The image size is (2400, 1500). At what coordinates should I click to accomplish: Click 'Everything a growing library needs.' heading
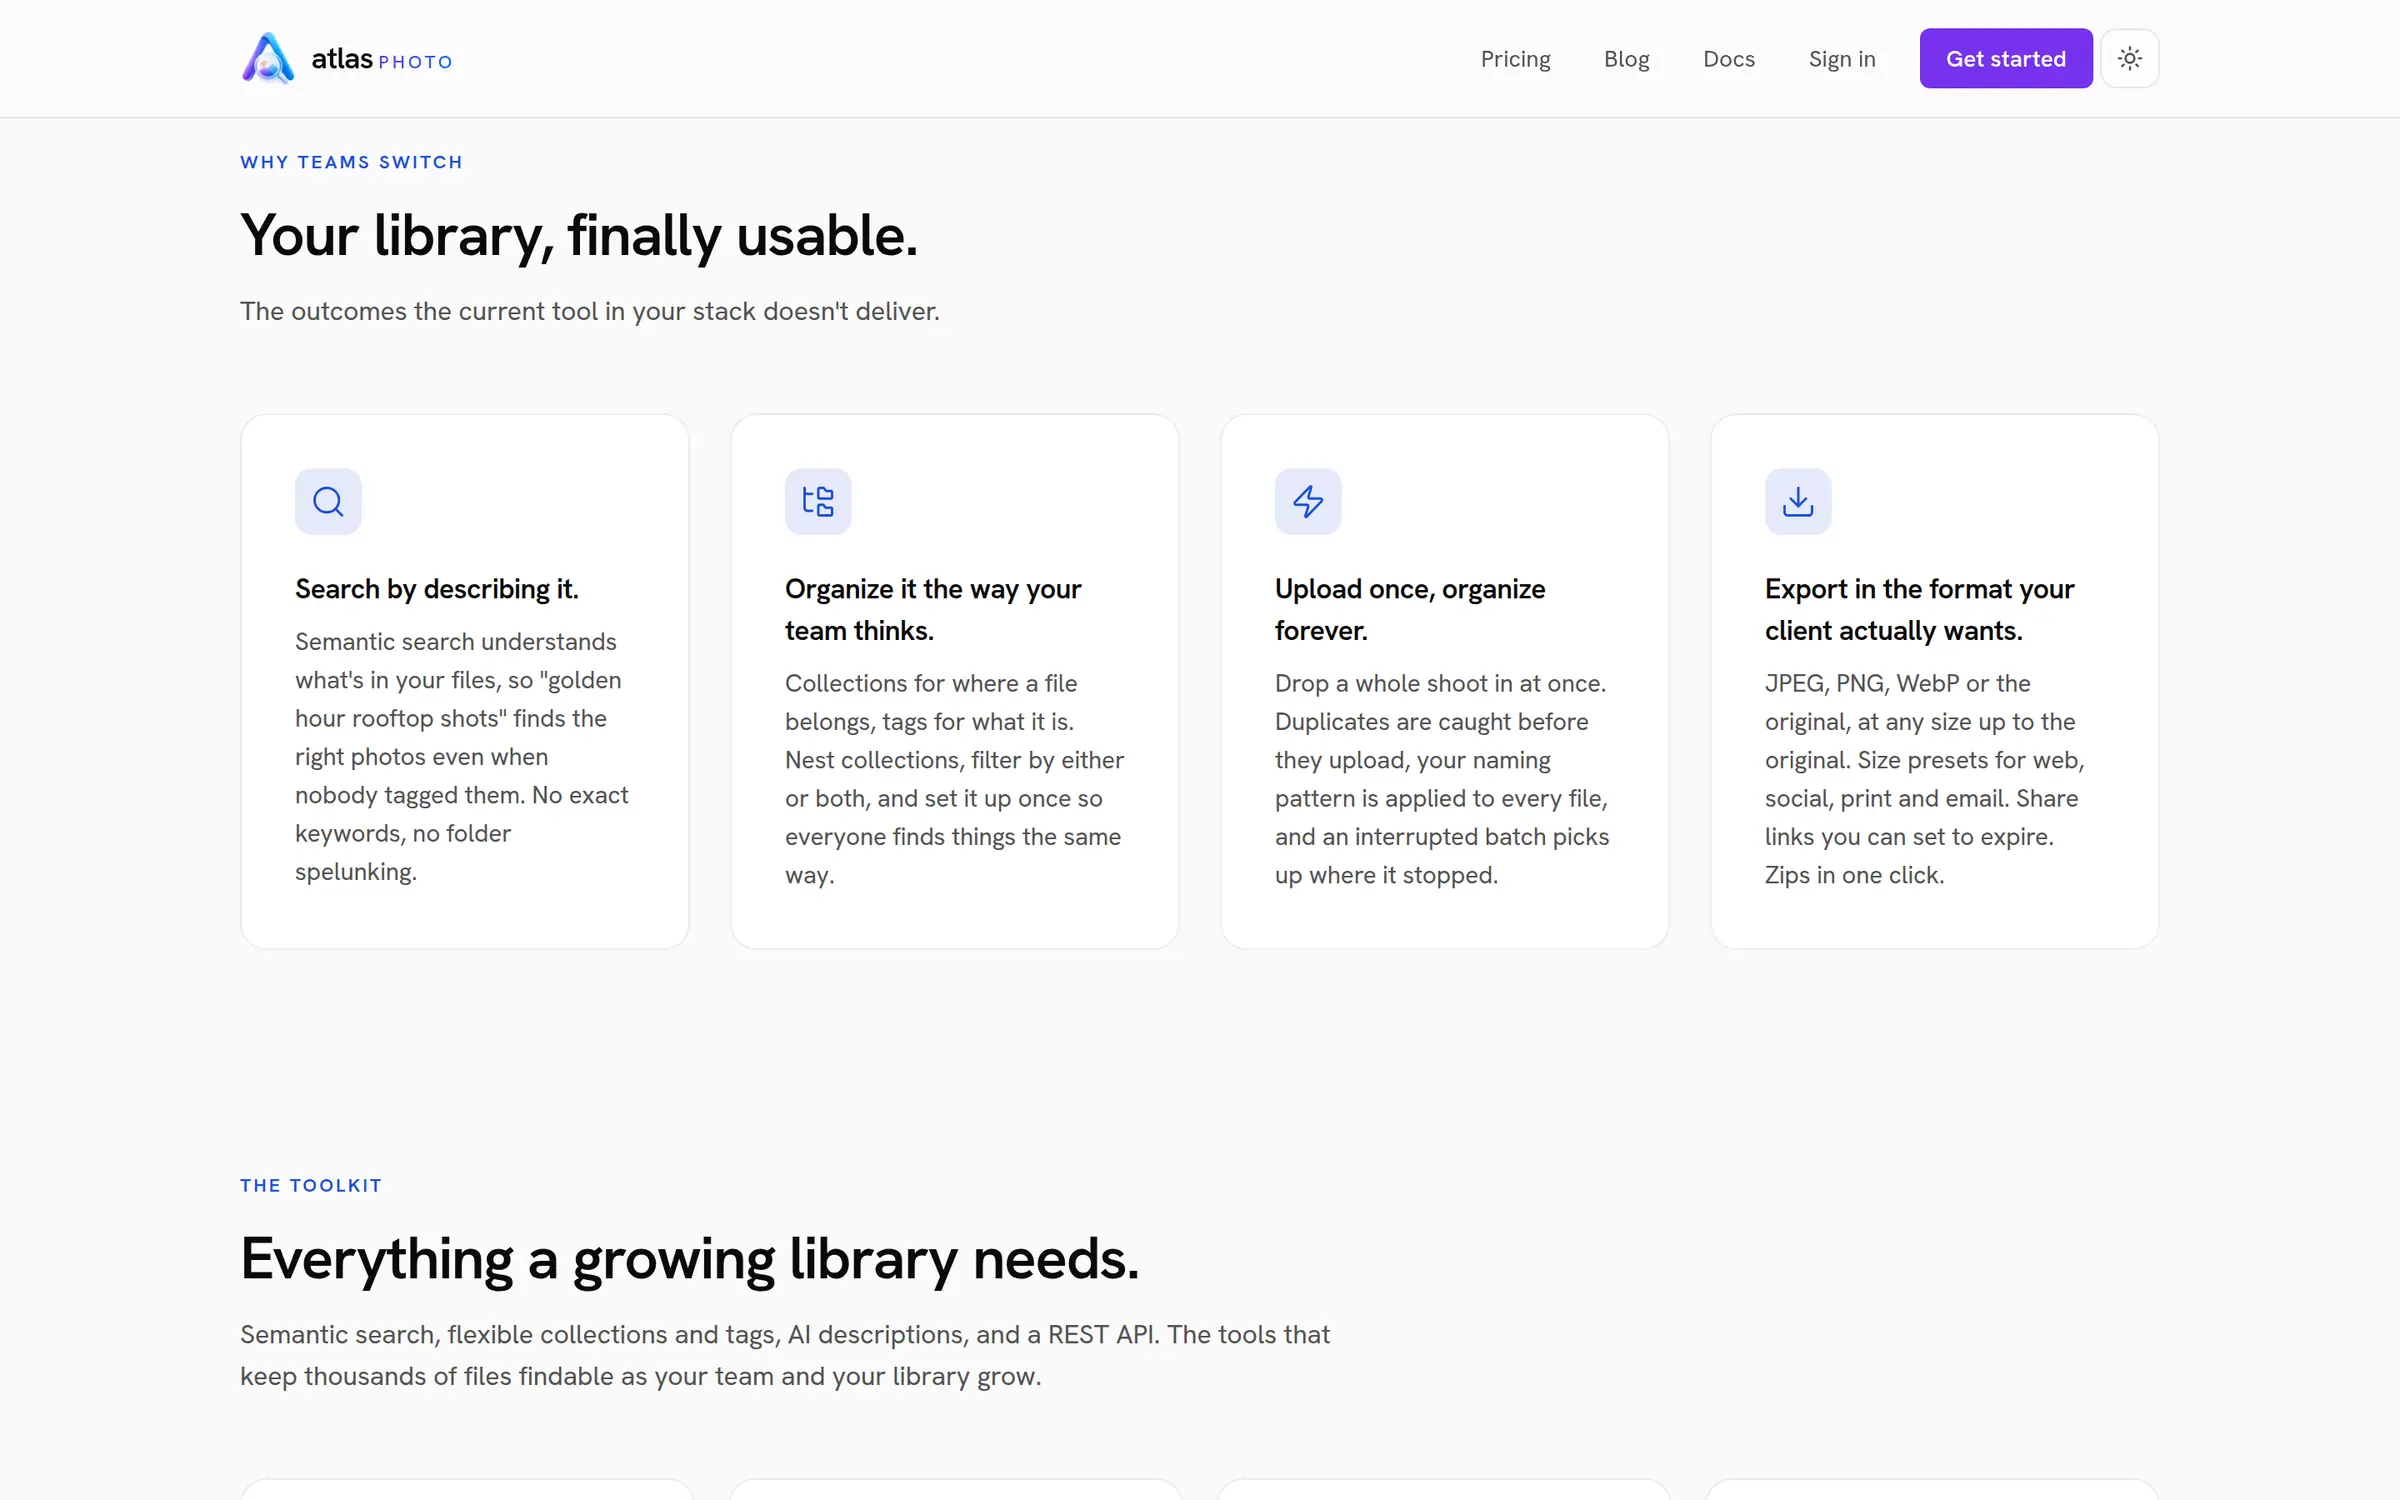click(690, 1259)
